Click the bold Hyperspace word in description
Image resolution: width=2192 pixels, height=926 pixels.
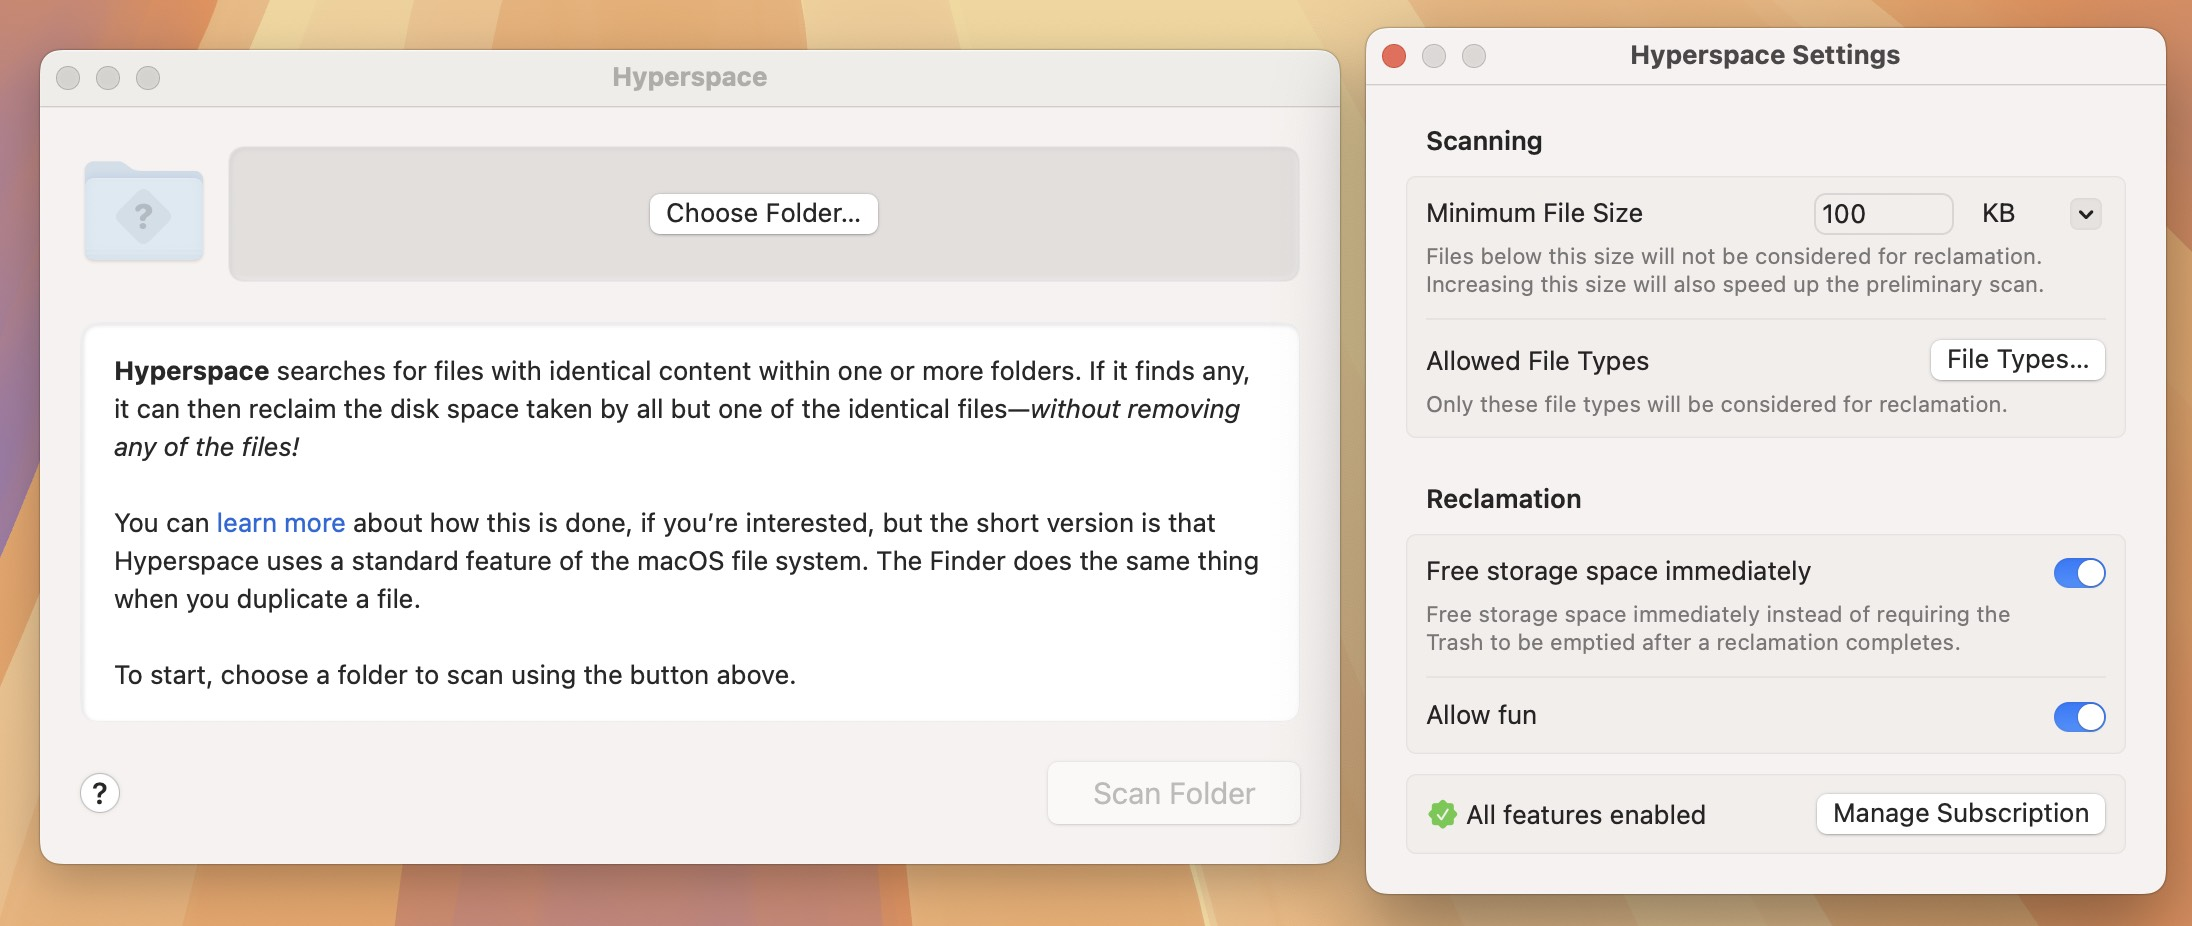192,371
